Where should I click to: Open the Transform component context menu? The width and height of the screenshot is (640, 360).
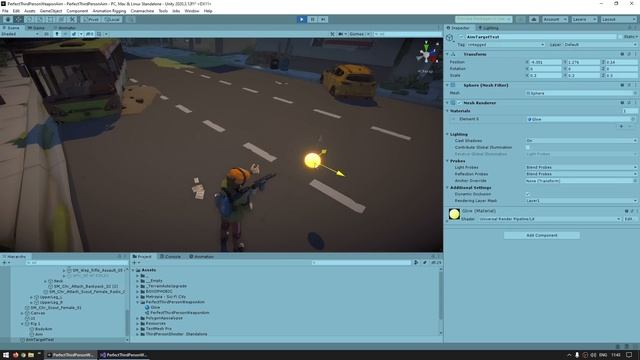click(635, 54)
